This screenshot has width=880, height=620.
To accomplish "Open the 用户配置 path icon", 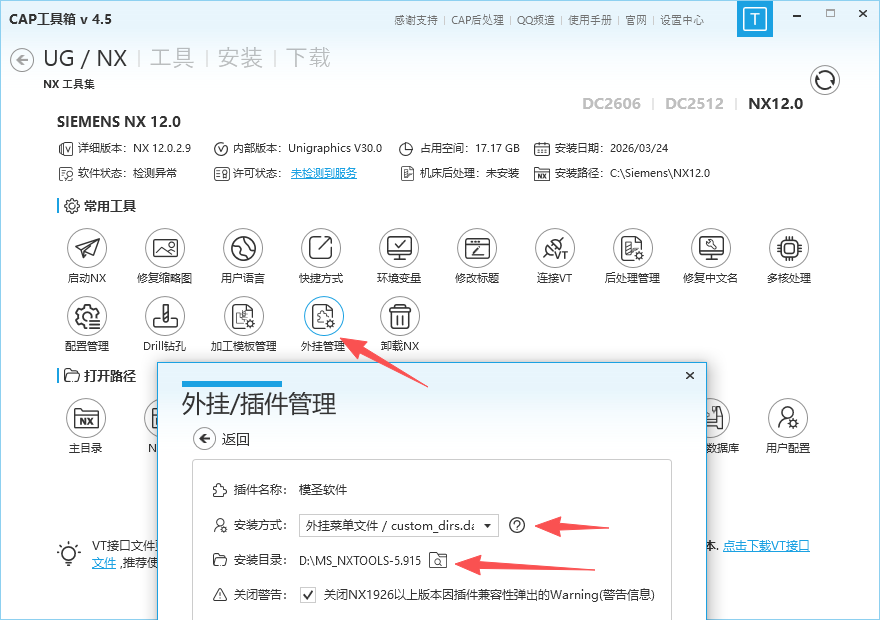I will point(788,419).
